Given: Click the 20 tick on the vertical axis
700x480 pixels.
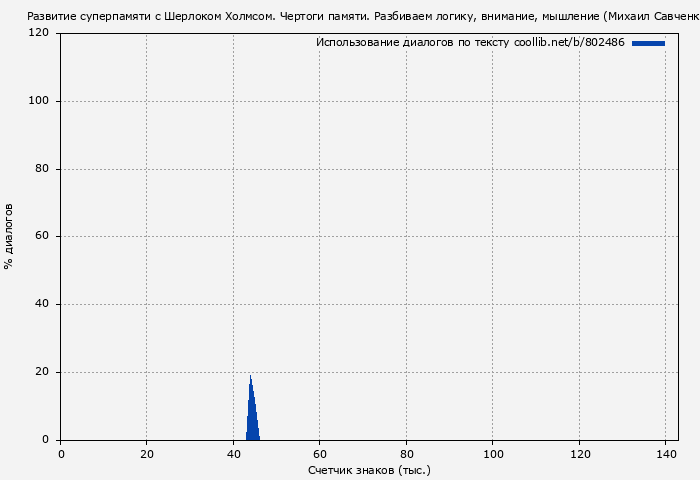Looking at the screenshot, I should click(42, 372).
